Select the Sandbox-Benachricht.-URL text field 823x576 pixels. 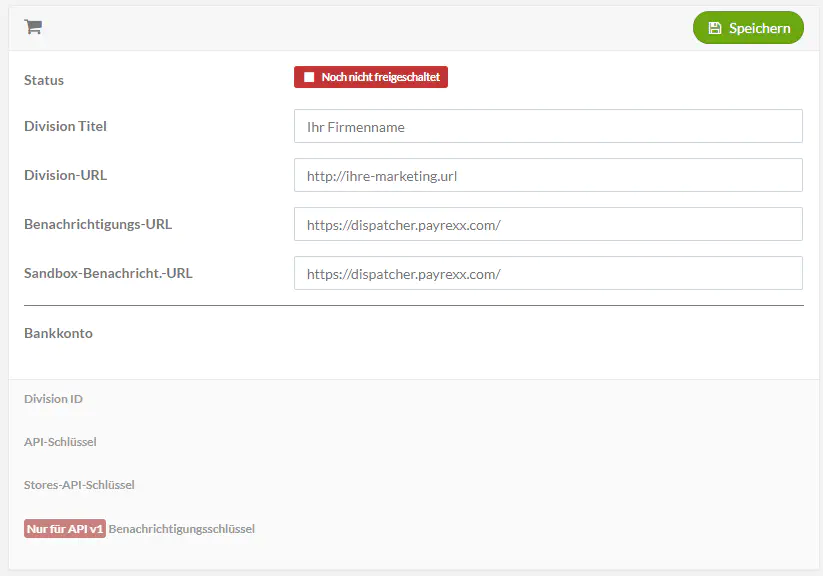point(548,273)
